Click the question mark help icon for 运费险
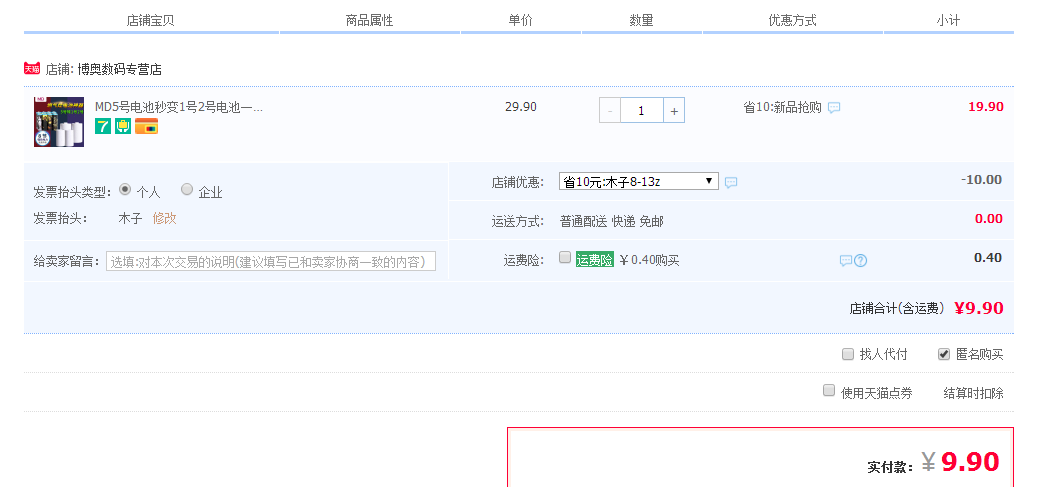The width and height of the screenshot is (1037, 487). (x=860, y=260)
